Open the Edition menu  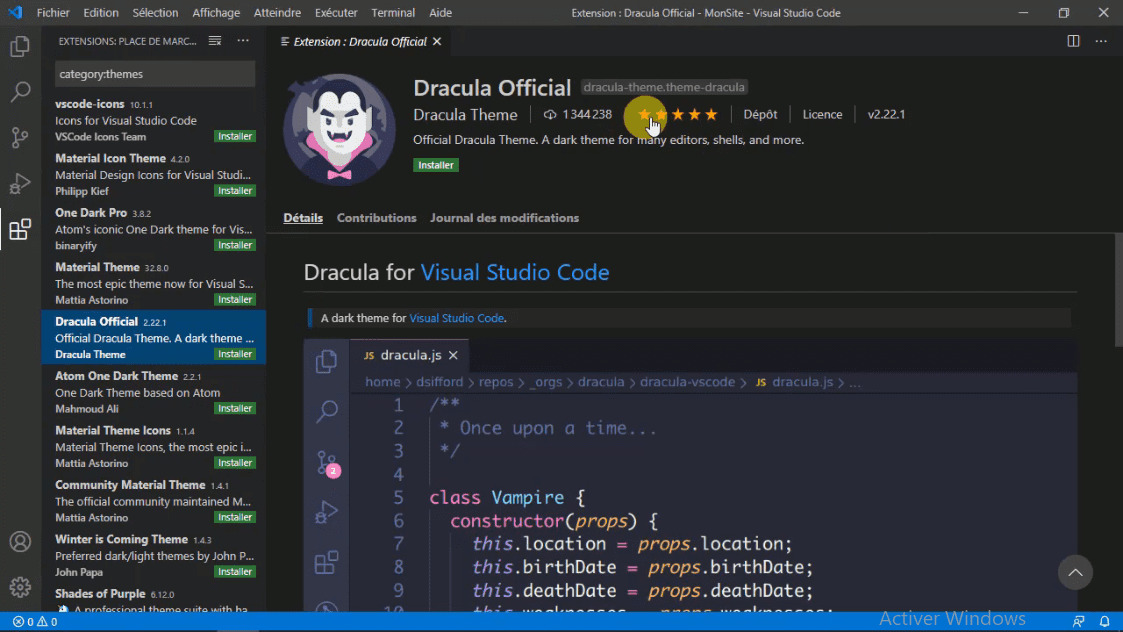pos(101,13)
